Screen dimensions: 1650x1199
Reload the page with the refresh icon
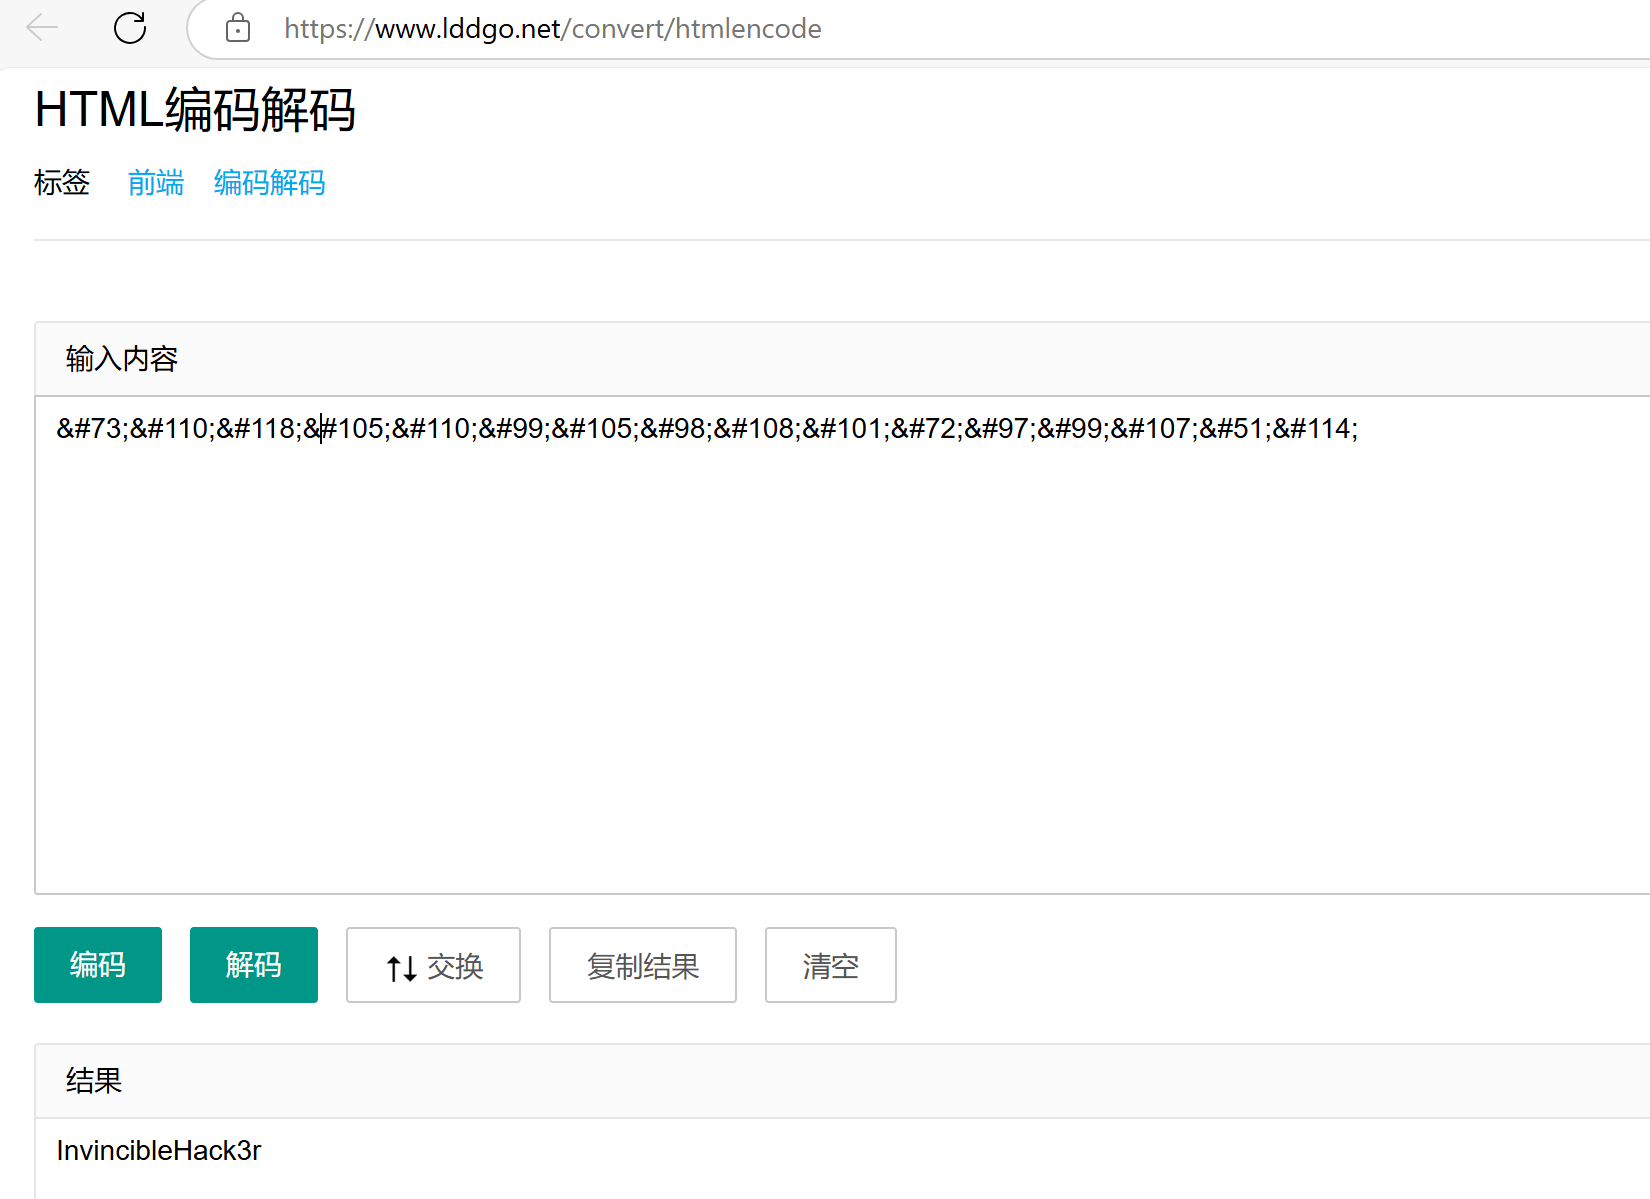coord(130,28)
